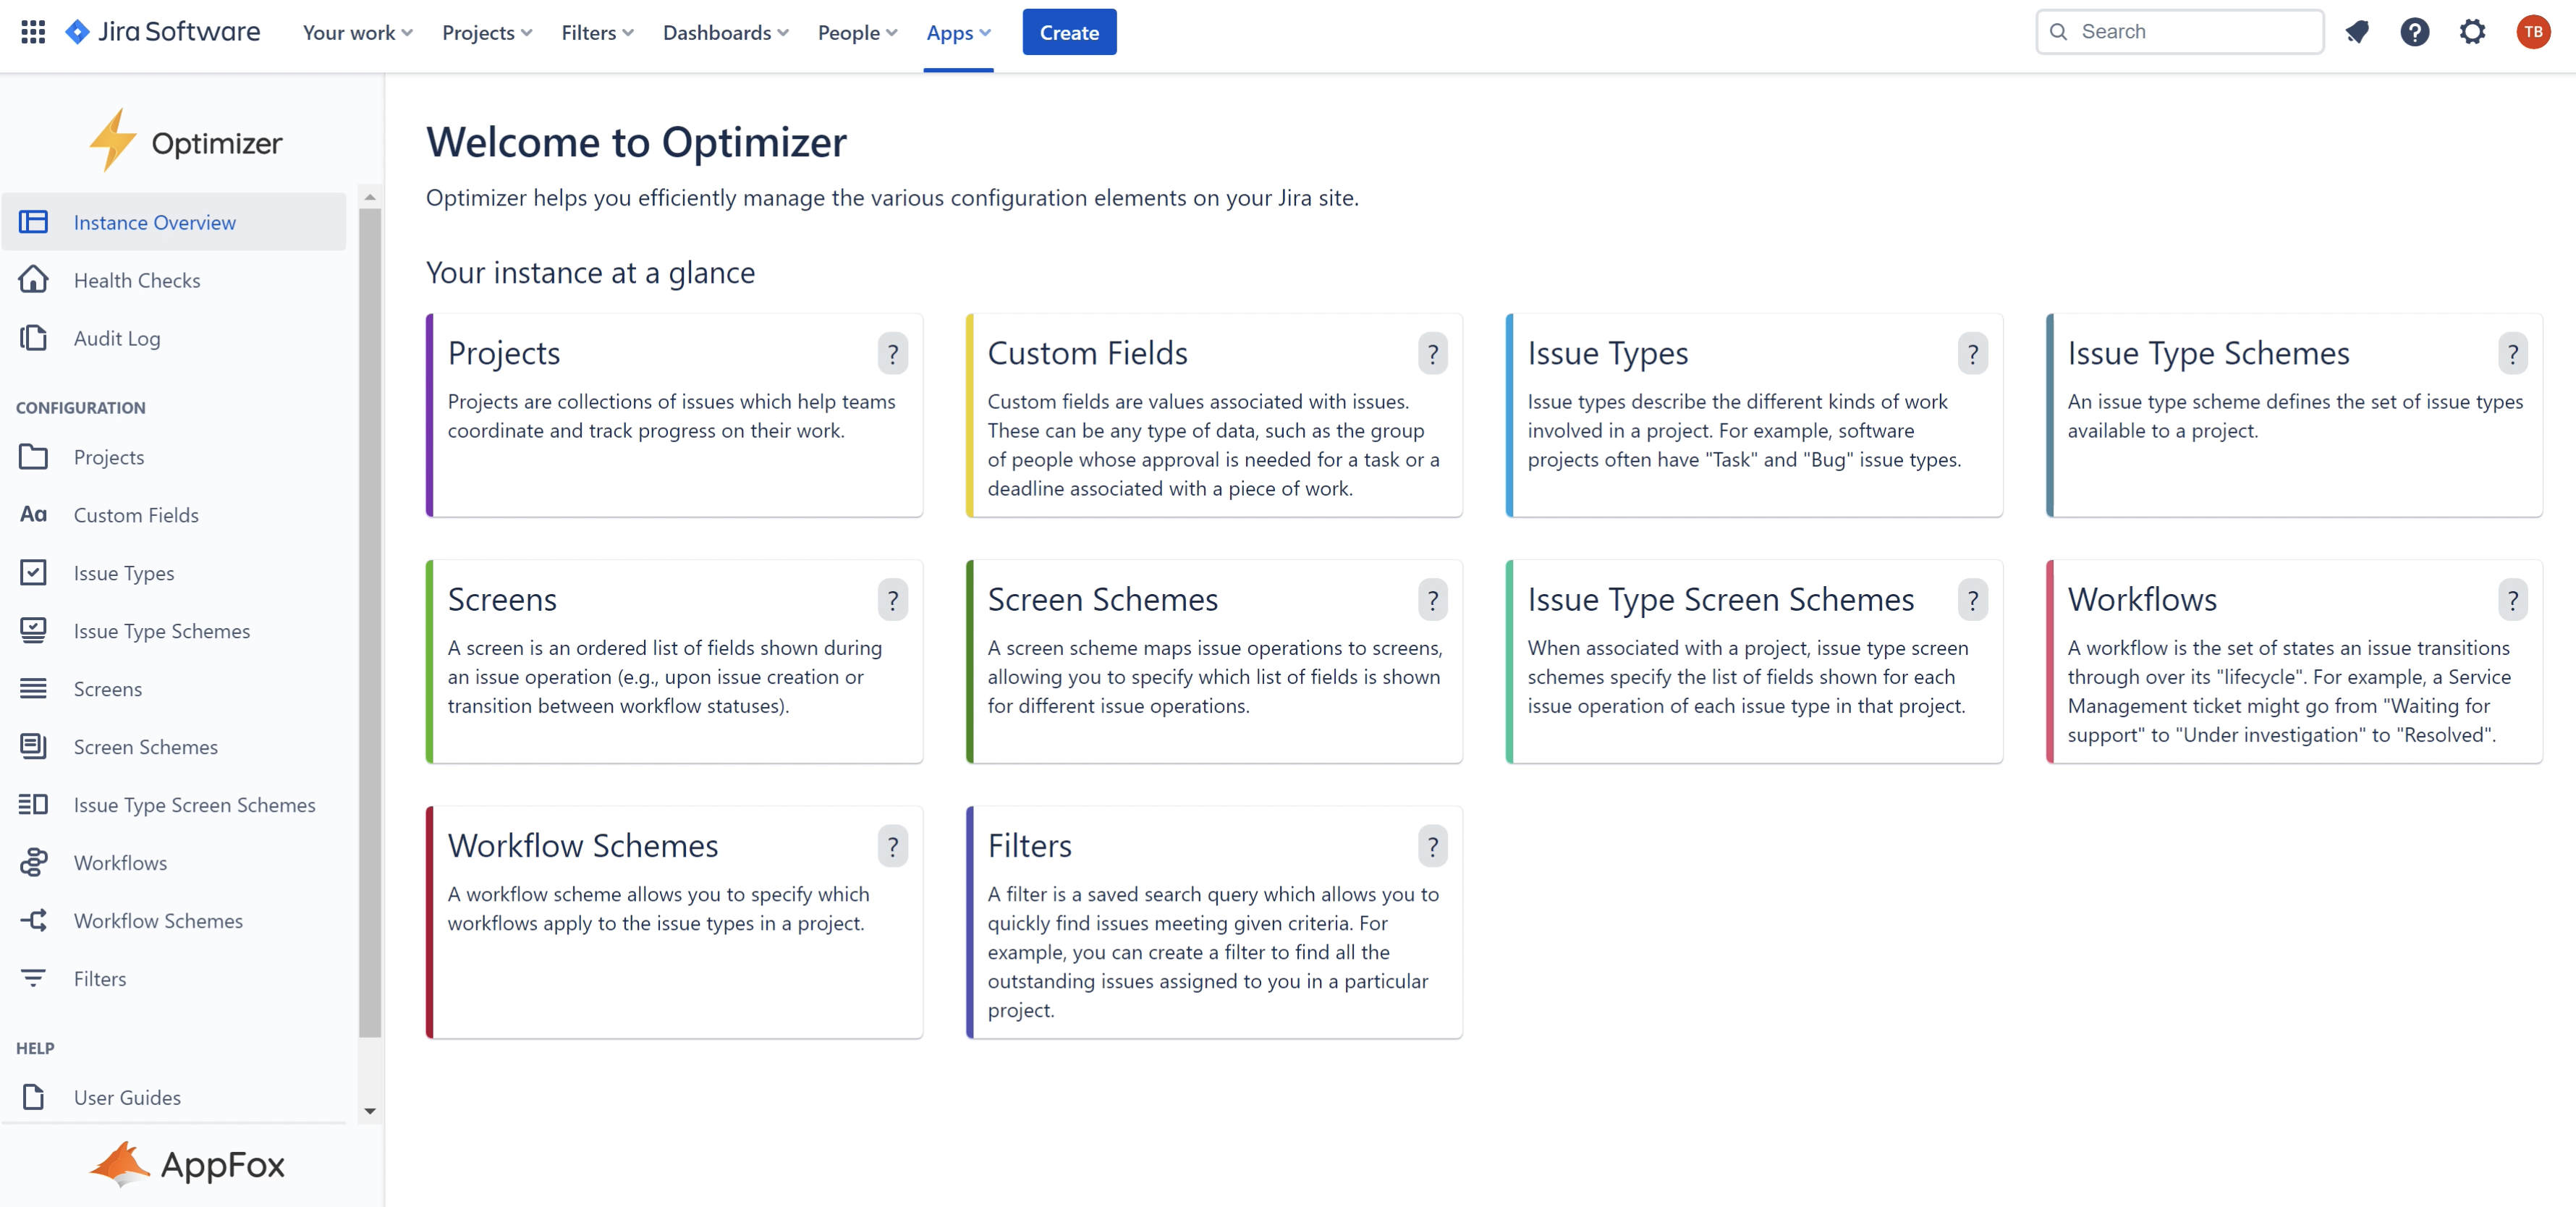Open the help question mark icon
Image resolution: width=2576 pixels, height=1207 pixels.
pyautogui.click(x=2414, y=32)
